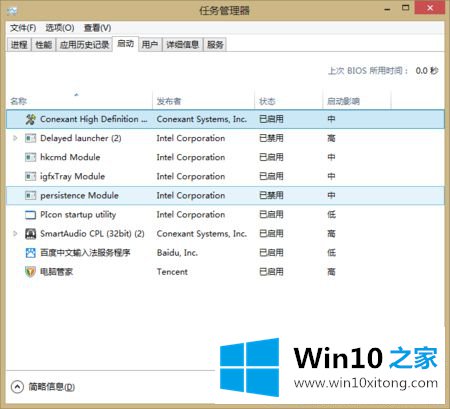Open the 文件(F) menu
This screenshot has width=450, height=409.
pos(23,28)
